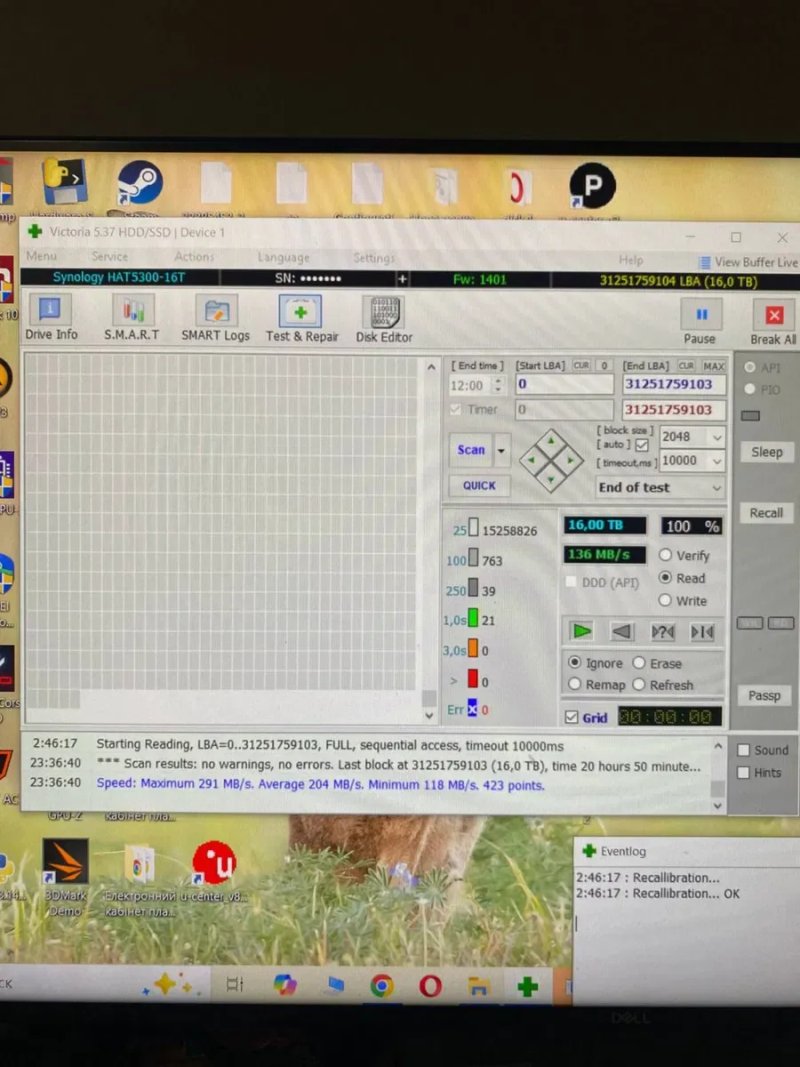Open the Drive Info panel
Viewport: 800px width, 1067px height.
tap(51, 318)
